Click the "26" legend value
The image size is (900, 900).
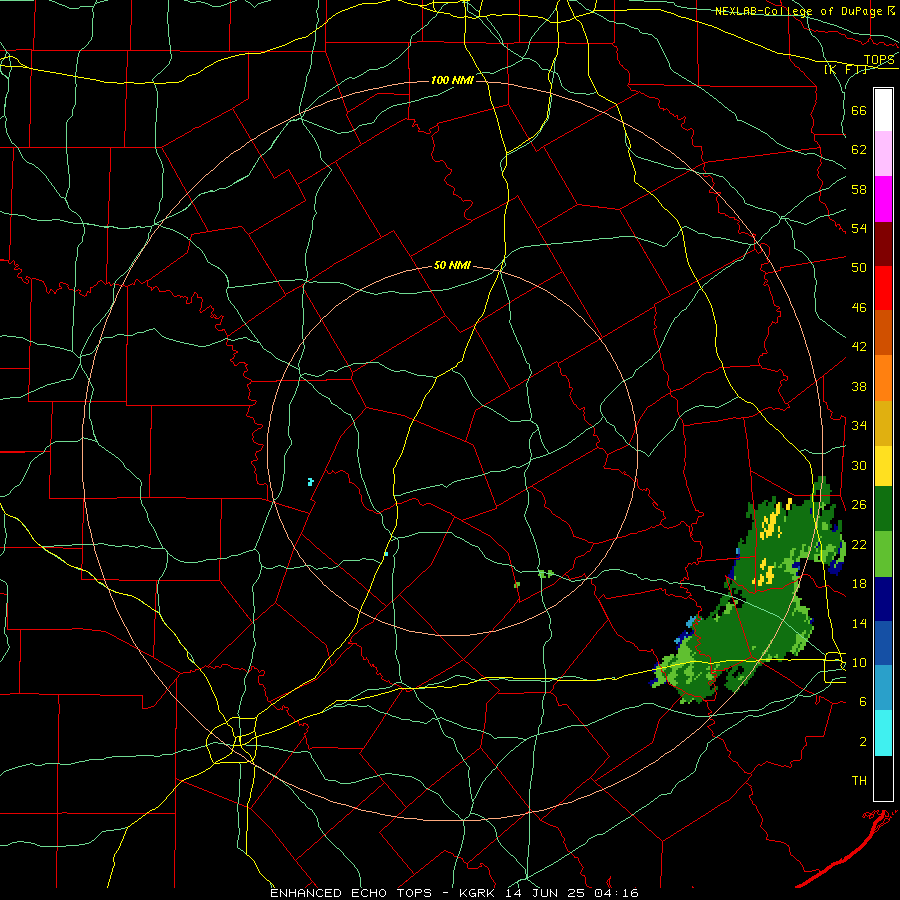(859, 505)
